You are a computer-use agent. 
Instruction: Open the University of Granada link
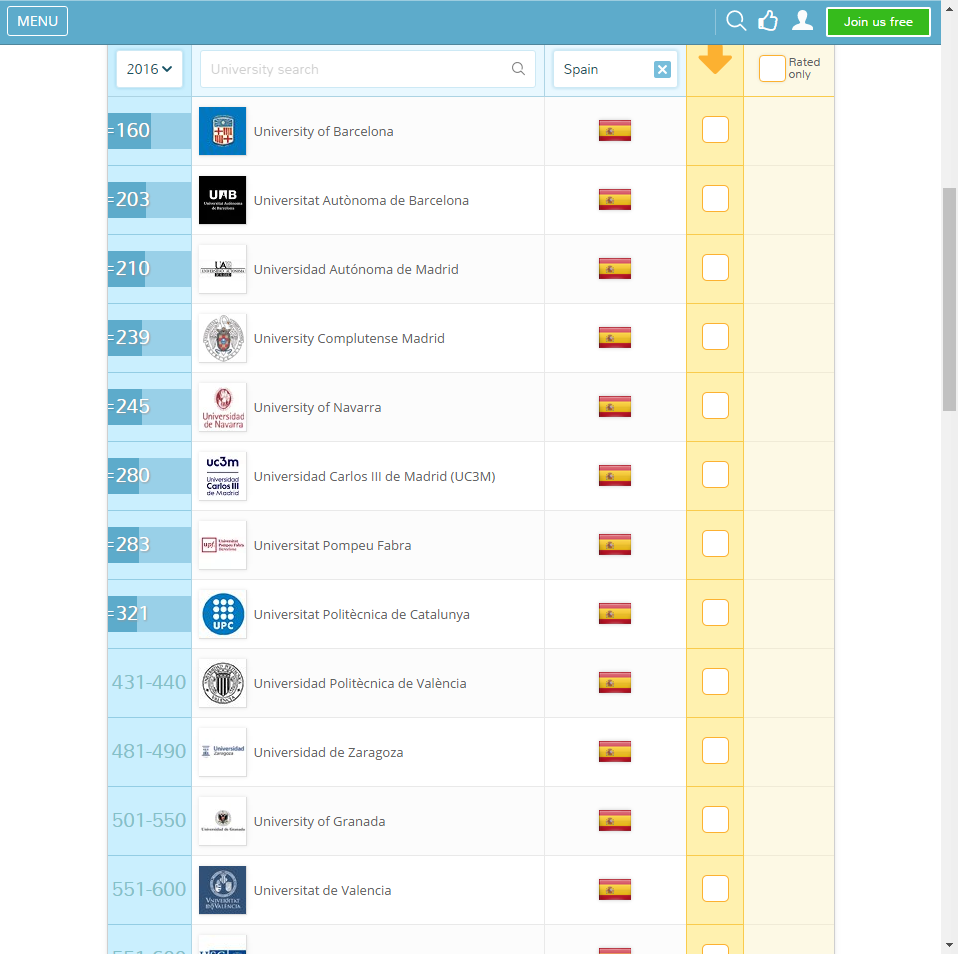click(320, 821)
